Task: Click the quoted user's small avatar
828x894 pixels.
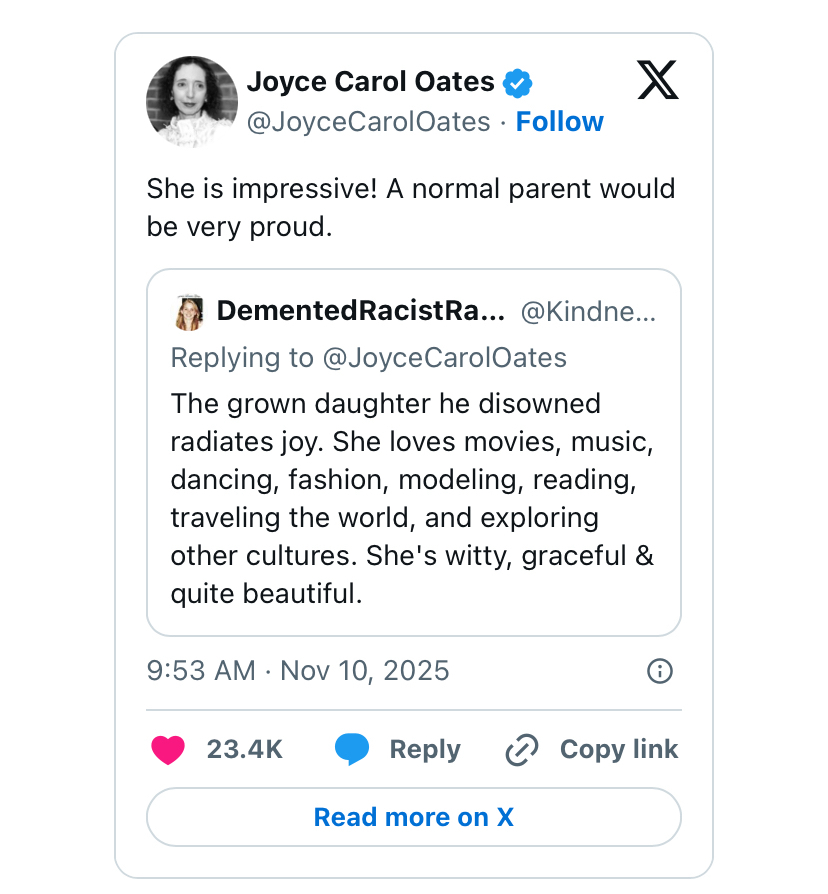Action: (189, 313)
